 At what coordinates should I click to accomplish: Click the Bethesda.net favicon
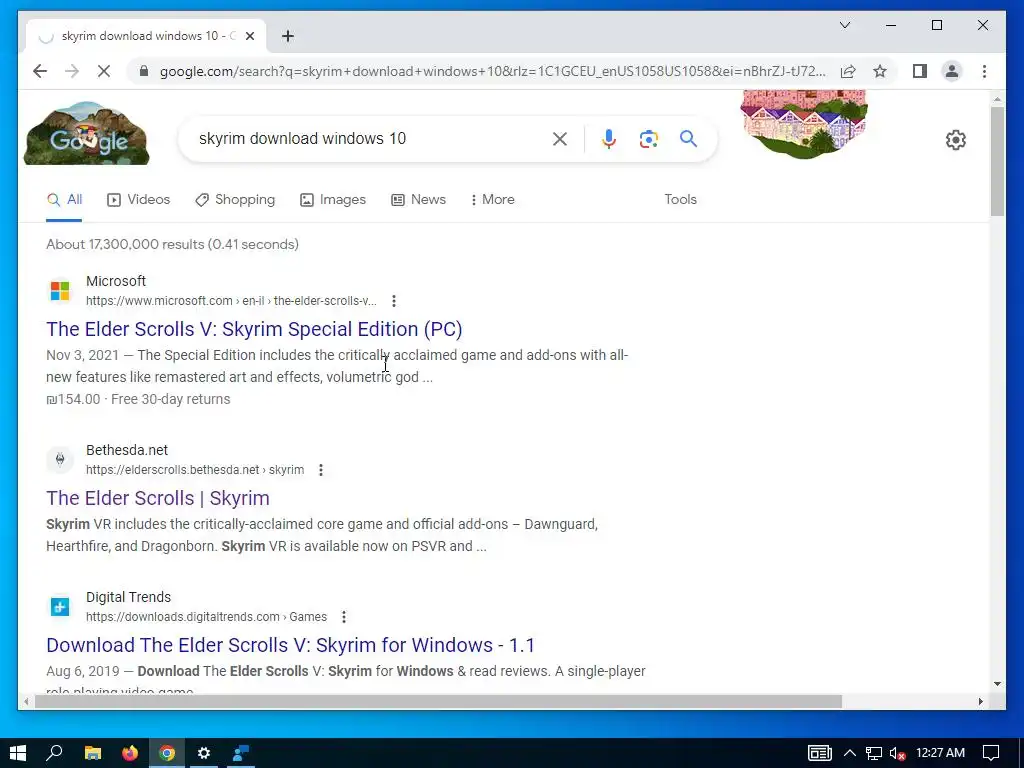(60, 460)
